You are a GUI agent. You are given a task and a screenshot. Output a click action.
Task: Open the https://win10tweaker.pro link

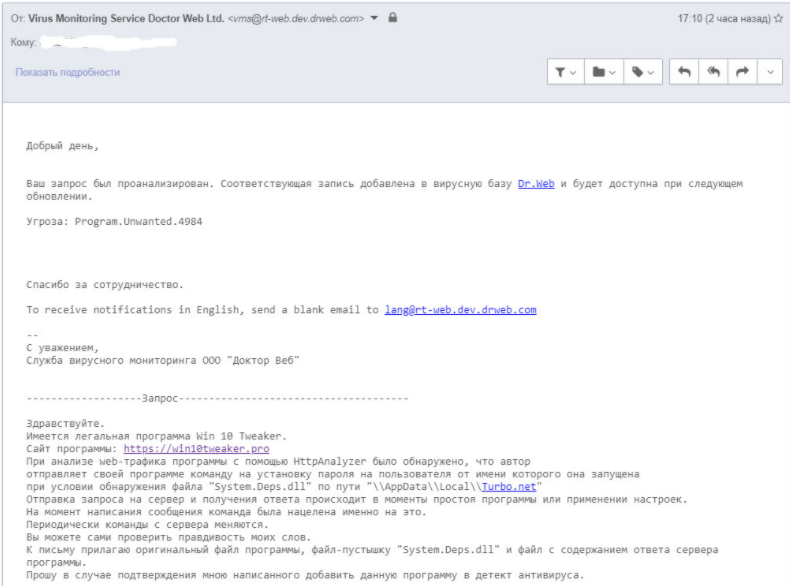pyautogui.click(x=196, y=448)
